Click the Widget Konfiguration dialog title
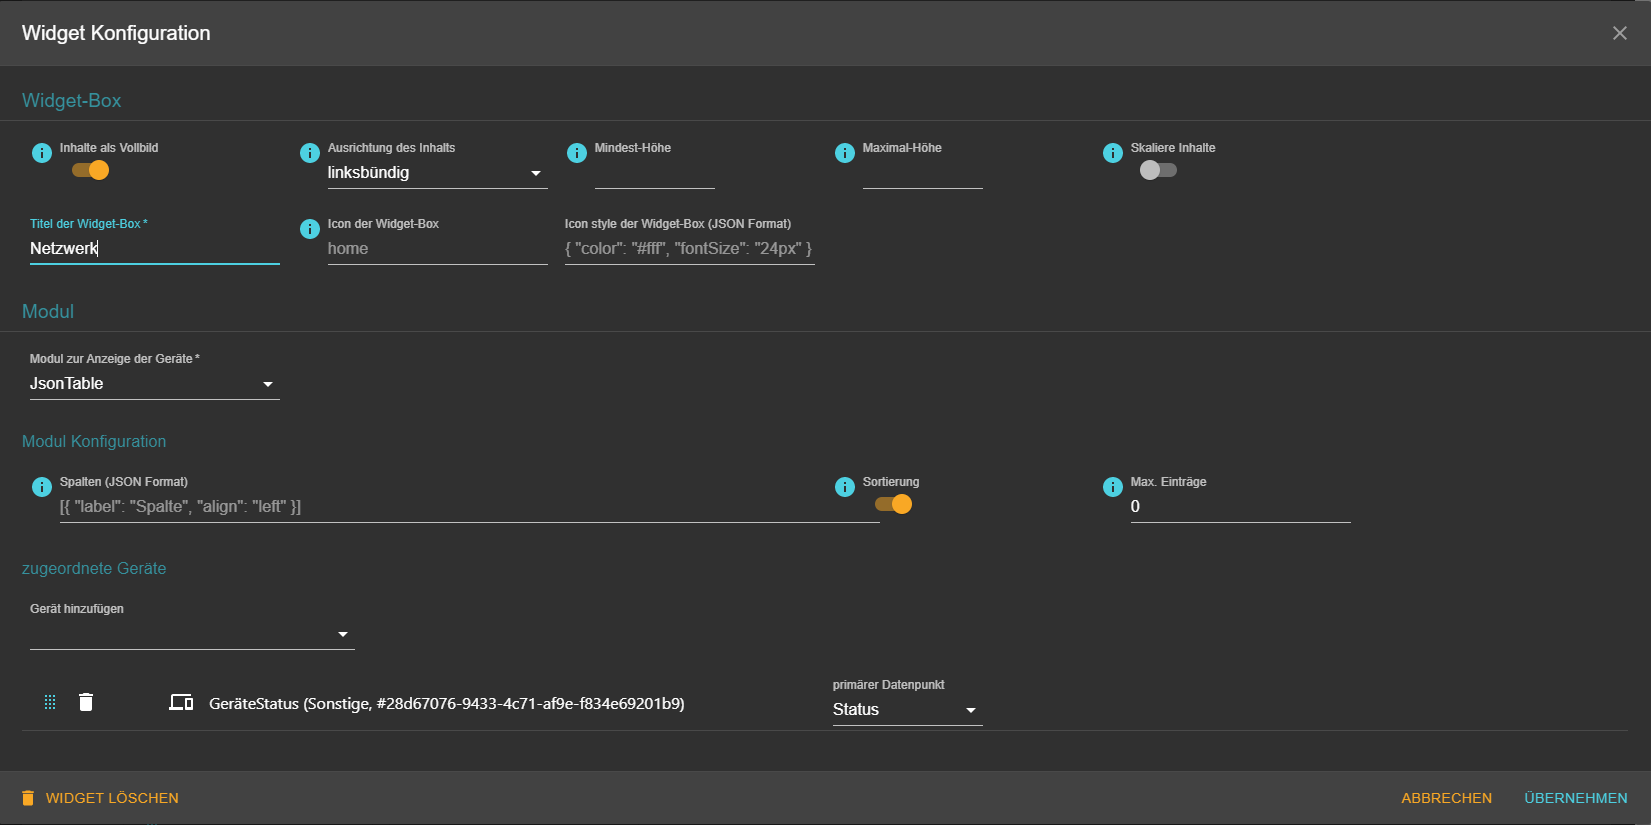The width and height of the screenshot is (1651, 825). click(116, 33)
